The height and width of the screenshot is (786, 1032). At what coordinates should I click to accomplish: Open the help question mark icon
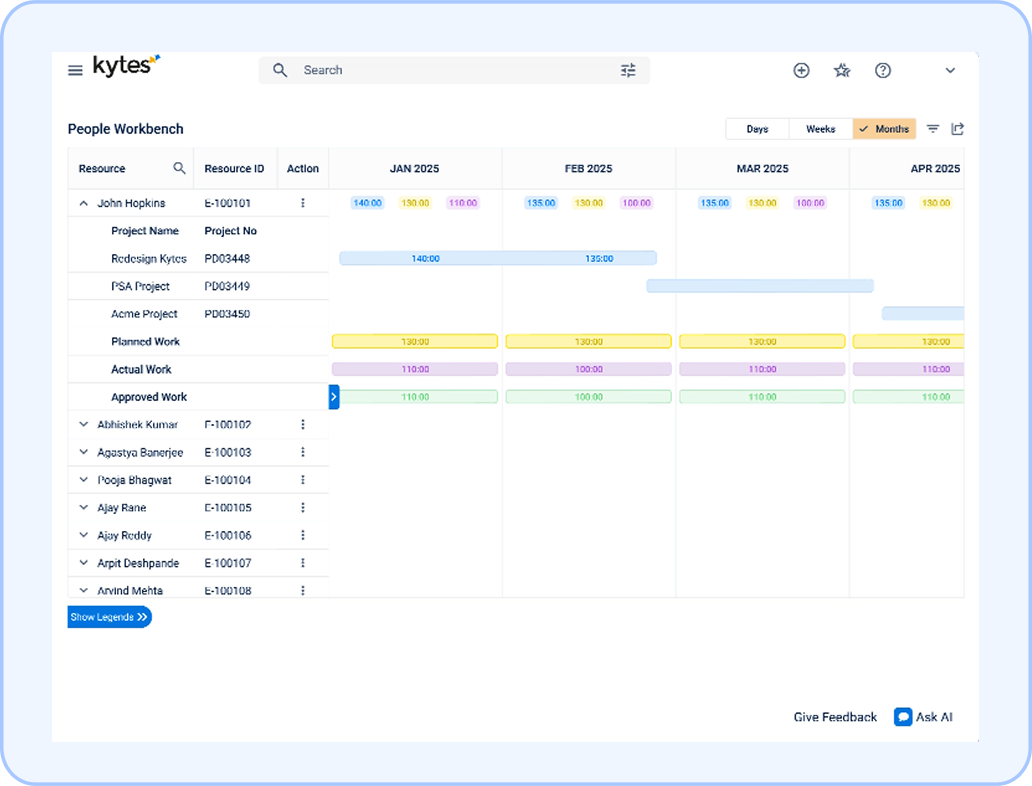883,70
